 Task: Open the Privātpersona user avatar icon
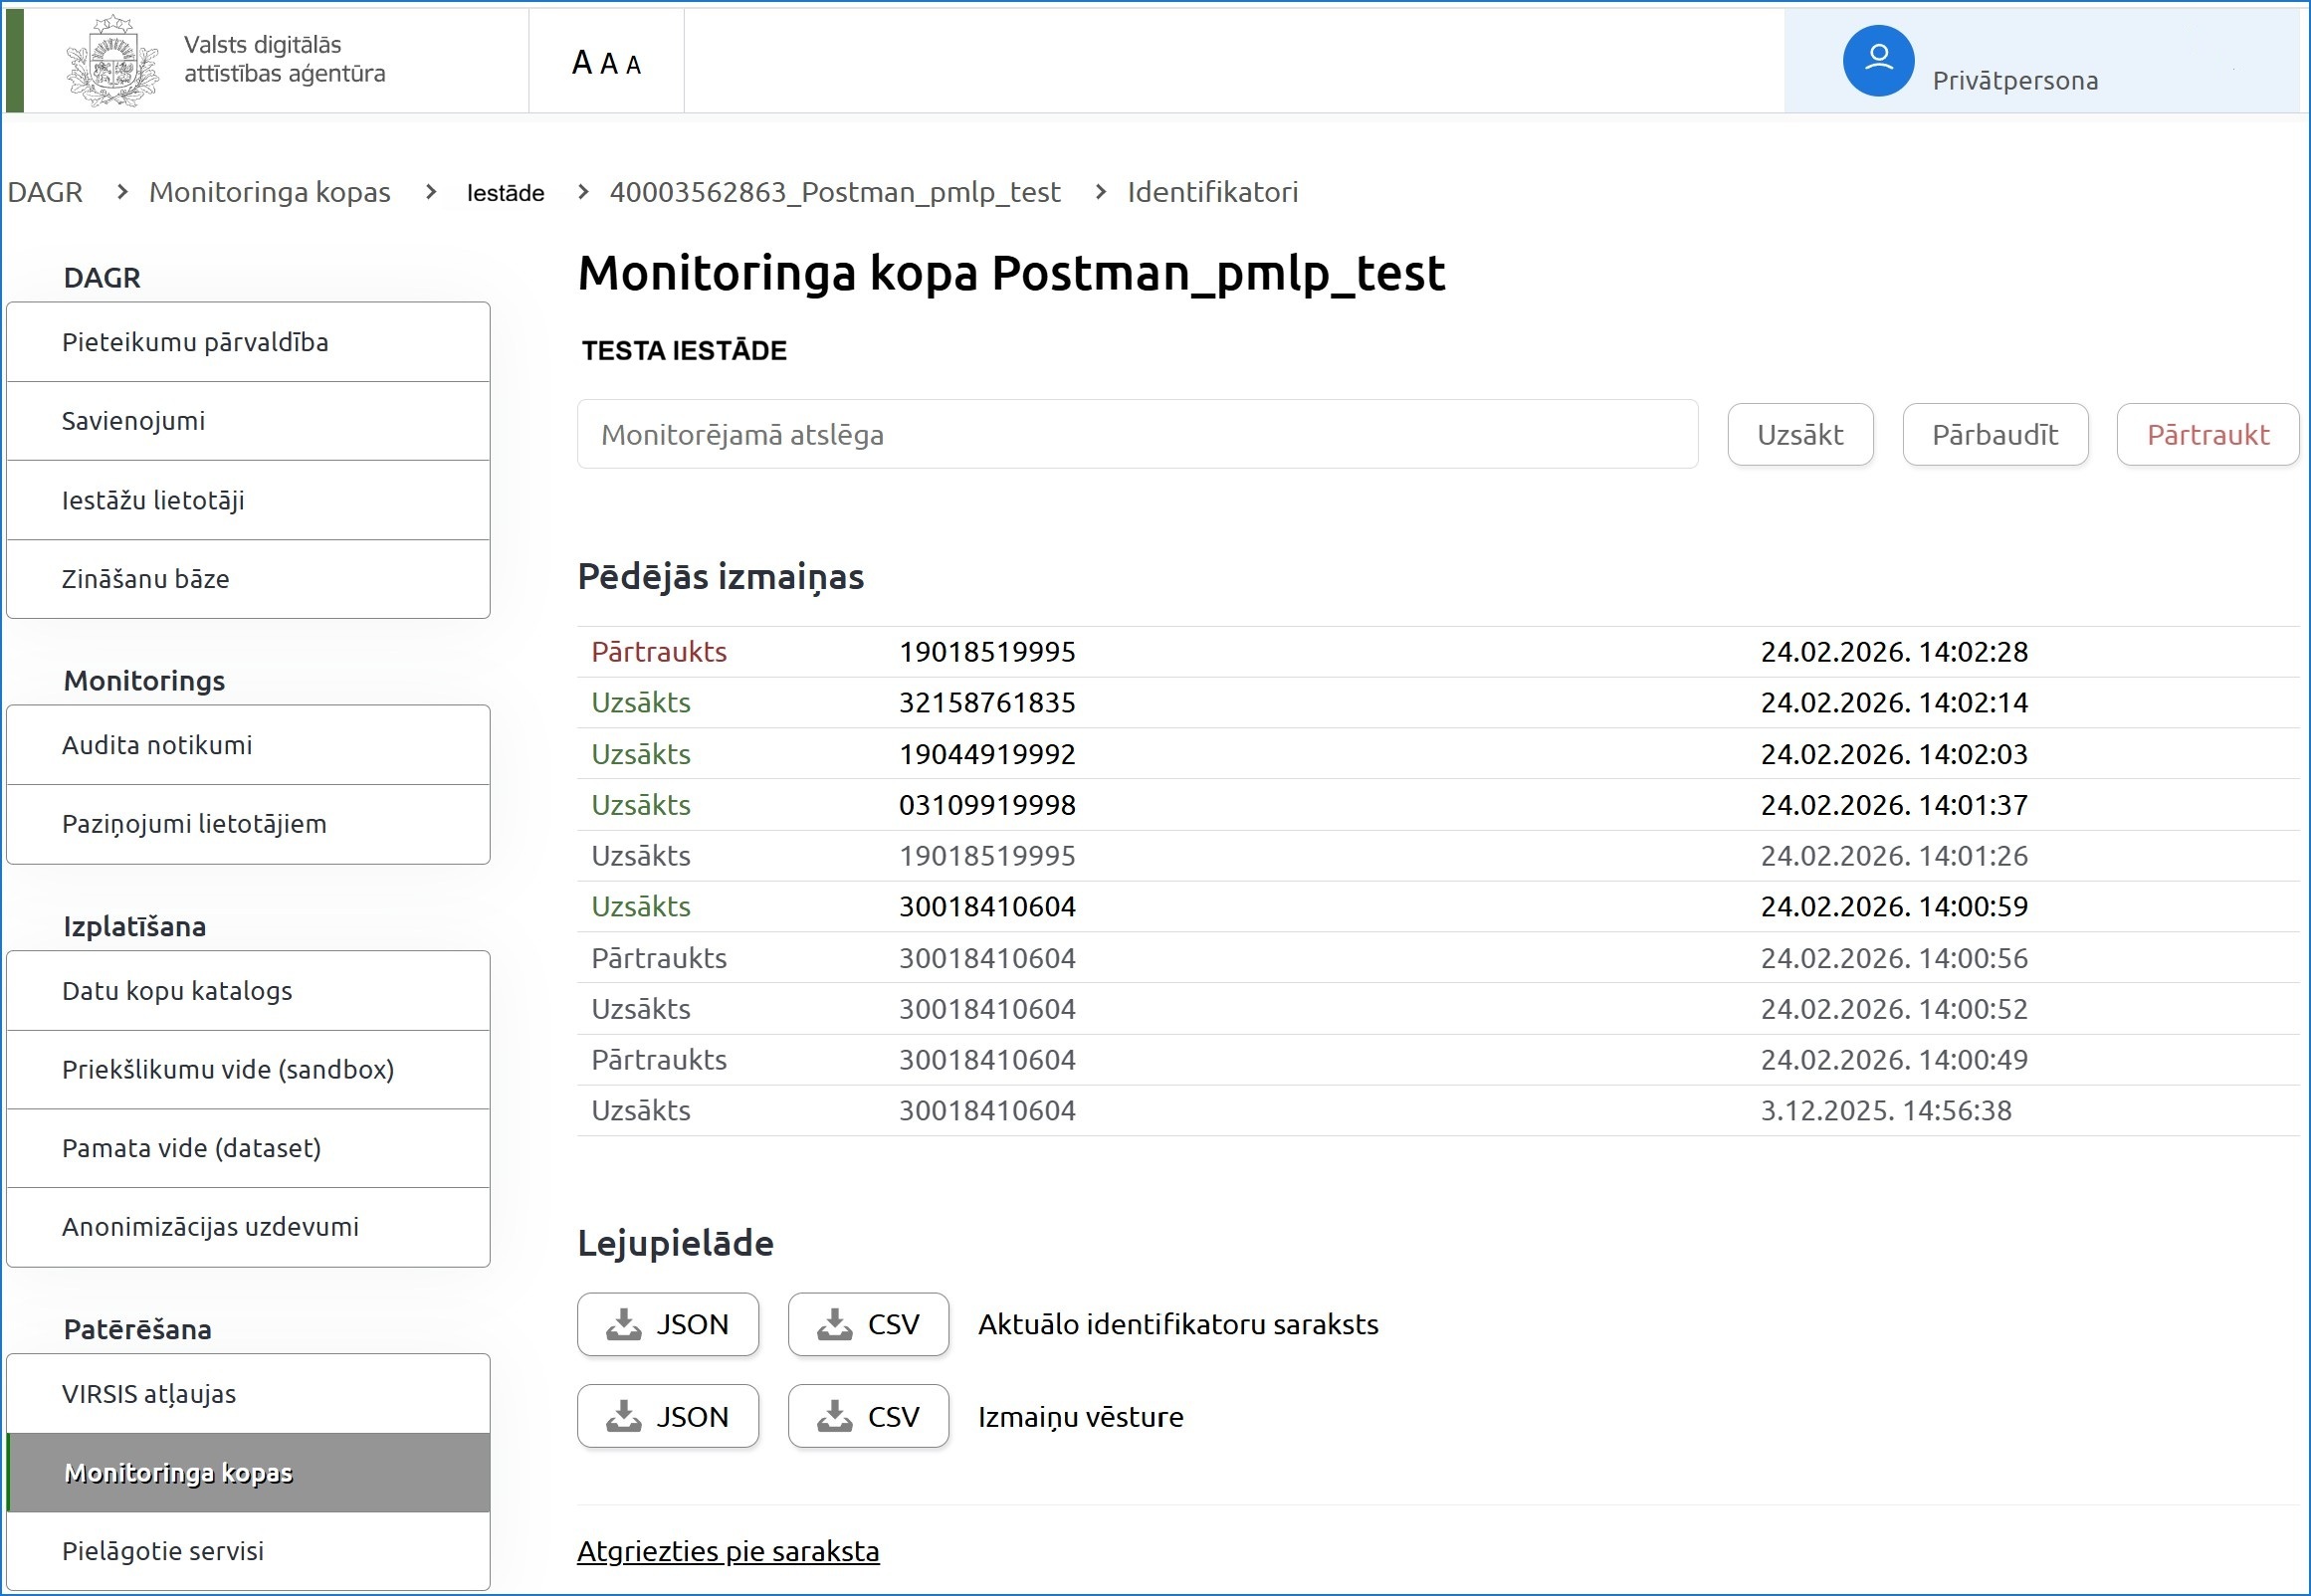coord(1878,60)
